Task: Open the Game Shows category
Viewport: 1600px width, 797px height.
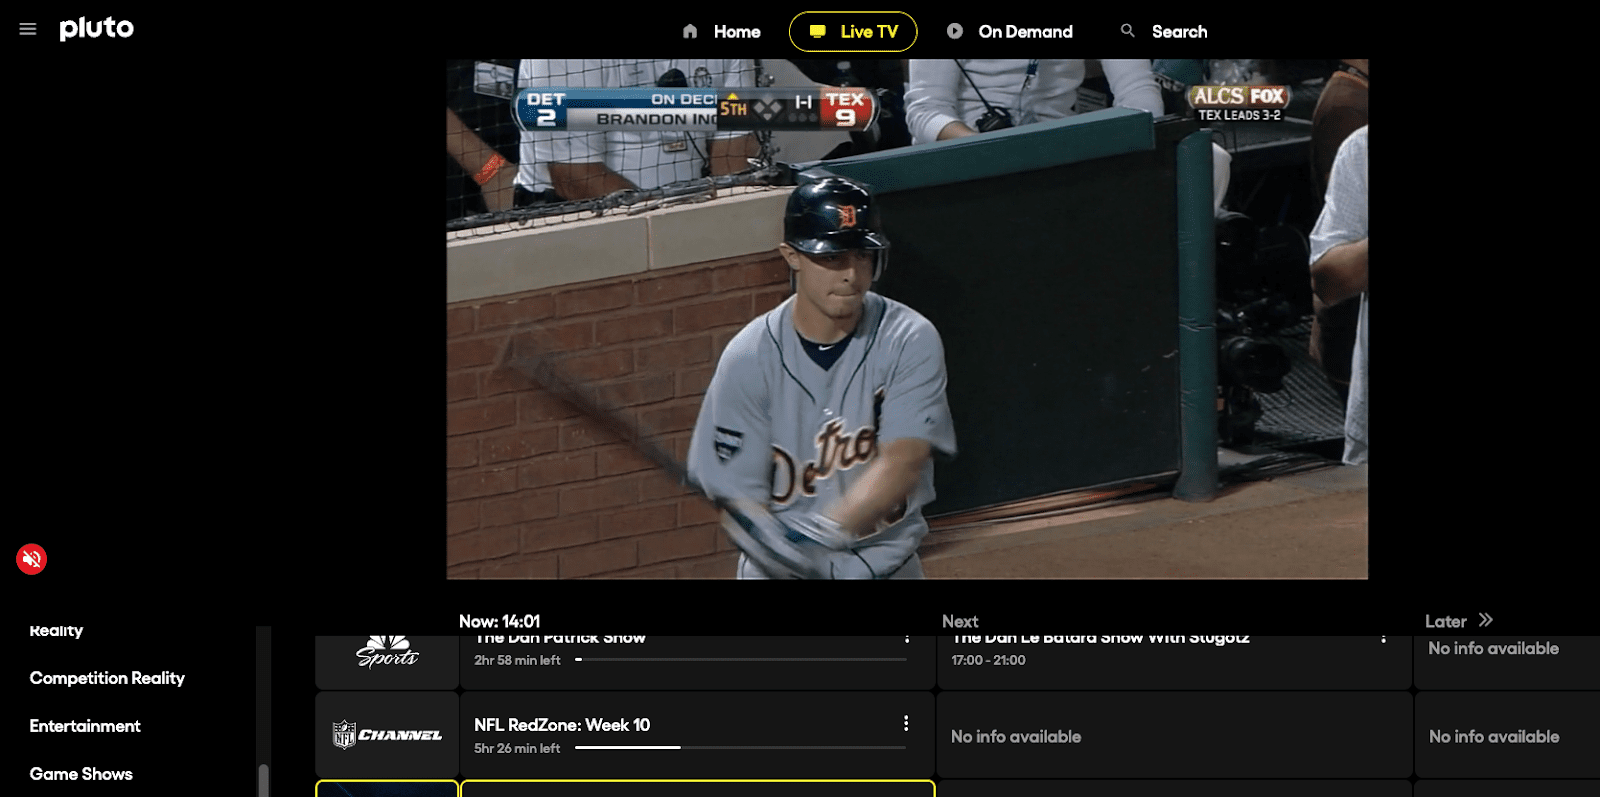Action: coord(81,774)
